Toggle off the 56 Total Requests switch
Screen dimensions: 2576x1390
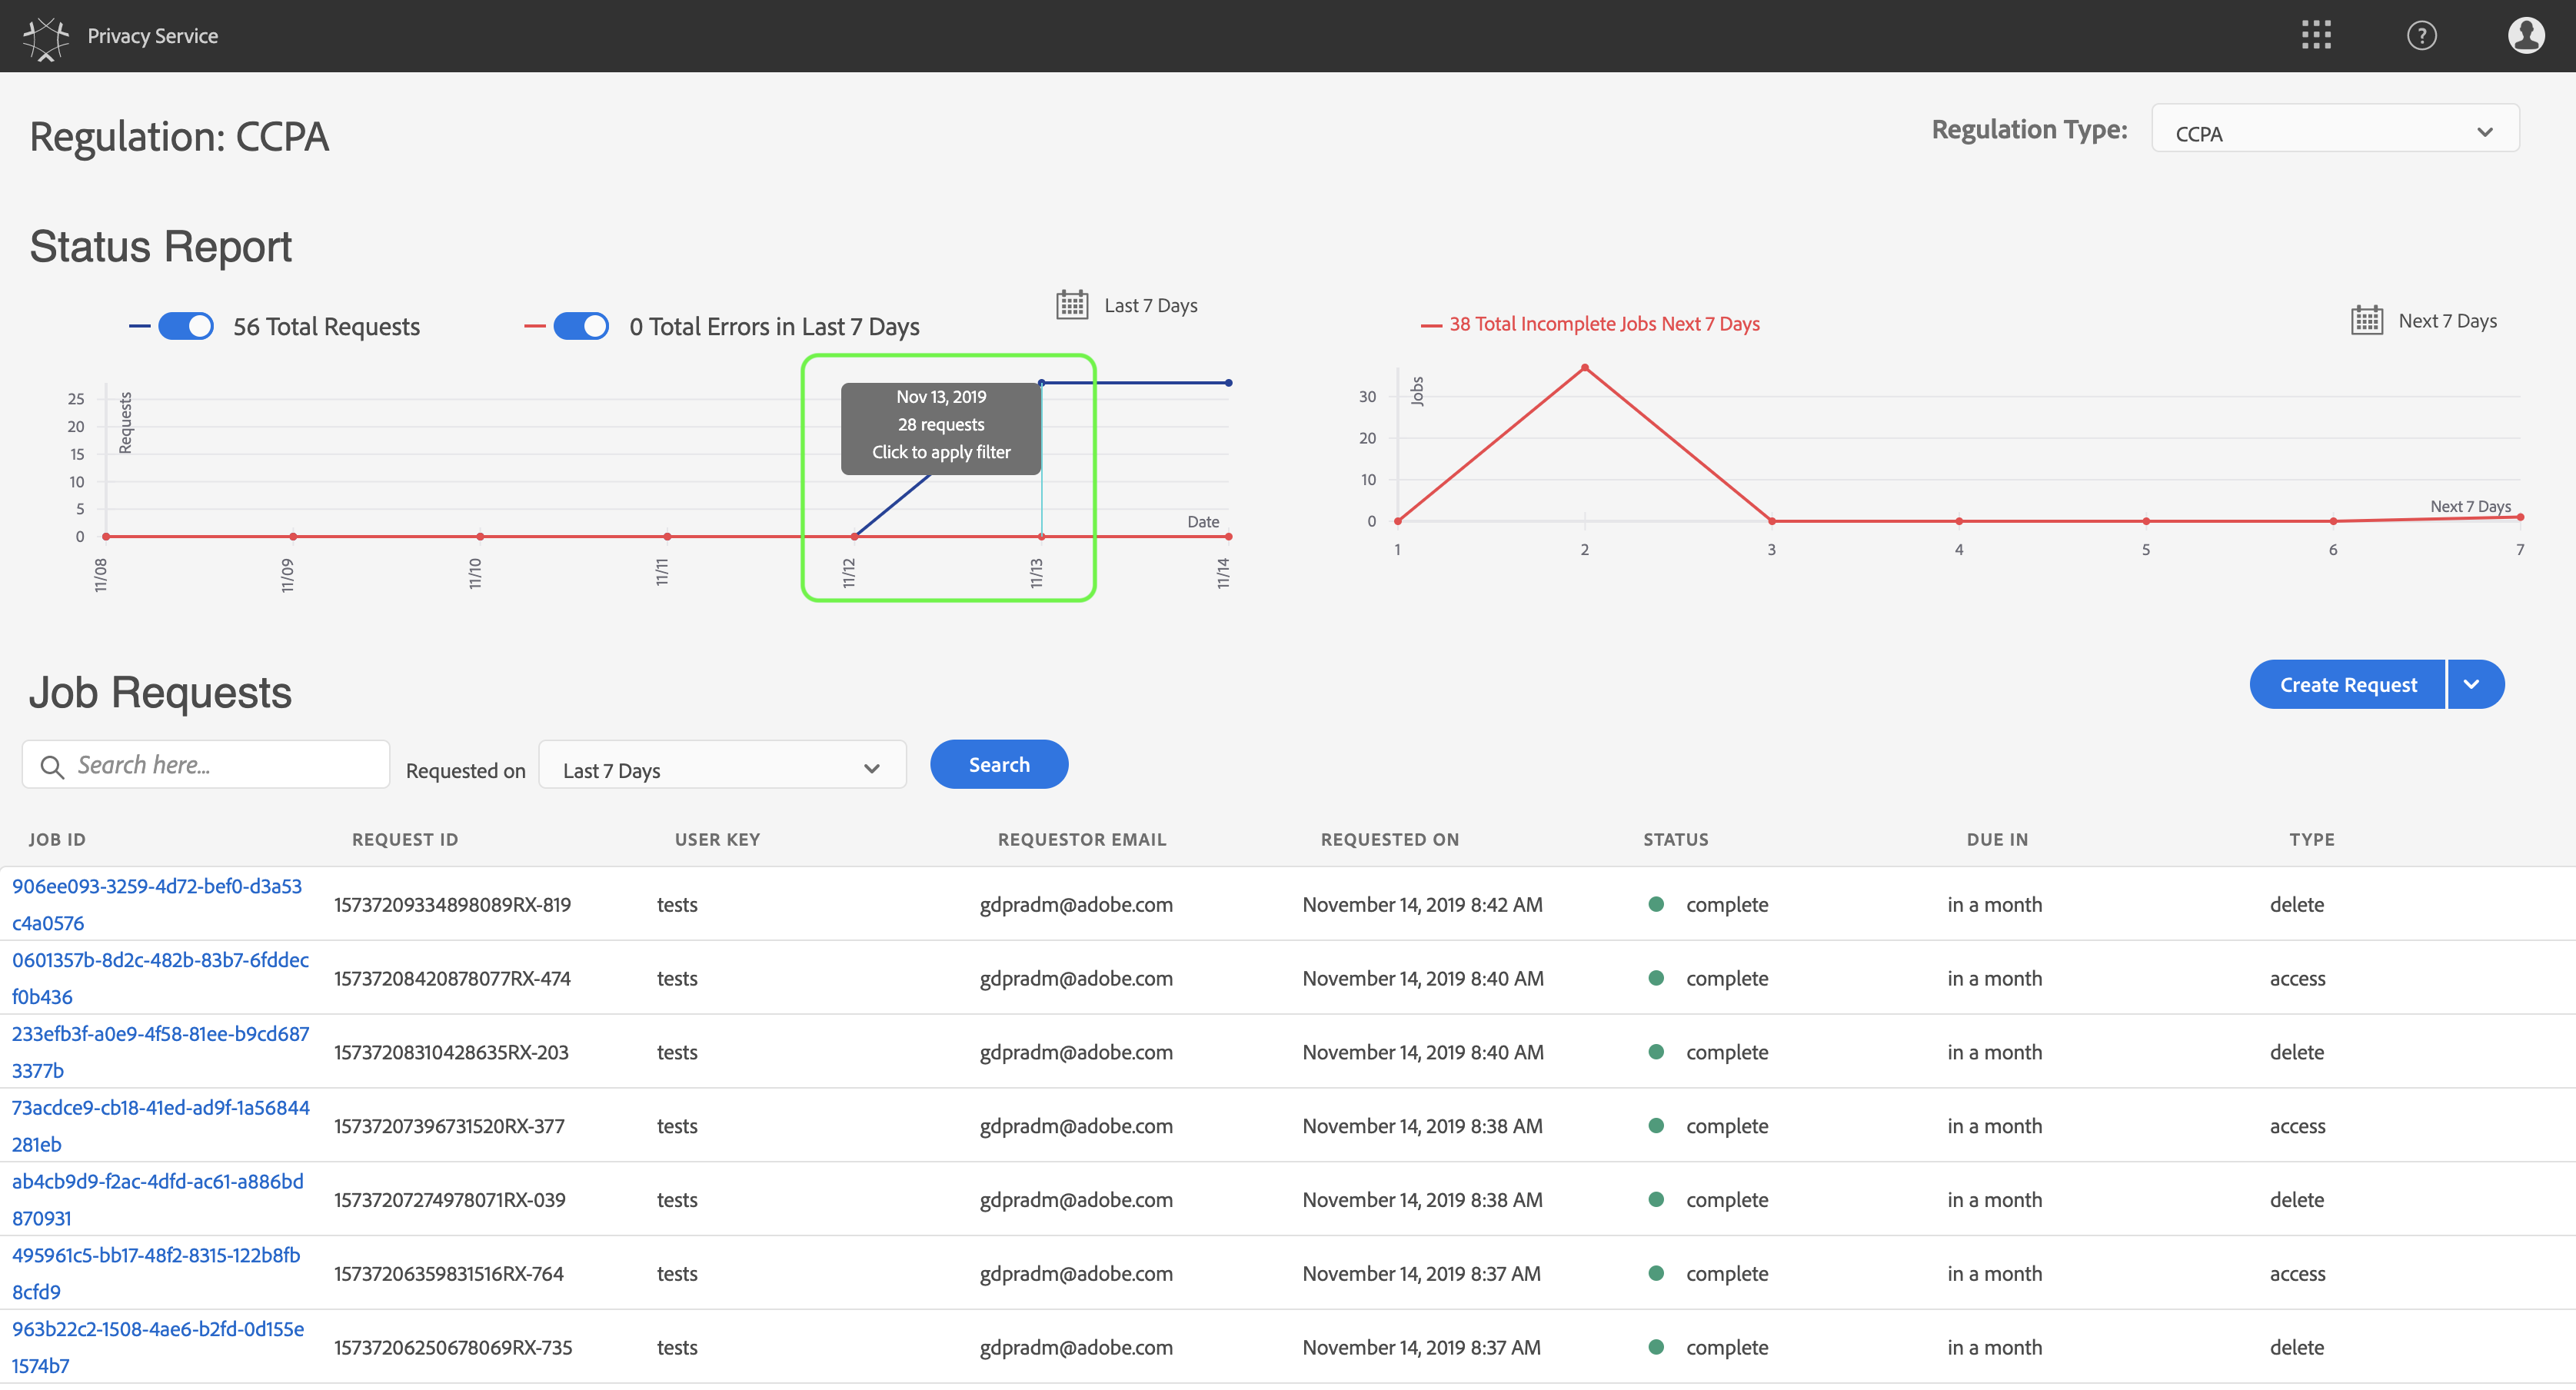click(186, 327)
